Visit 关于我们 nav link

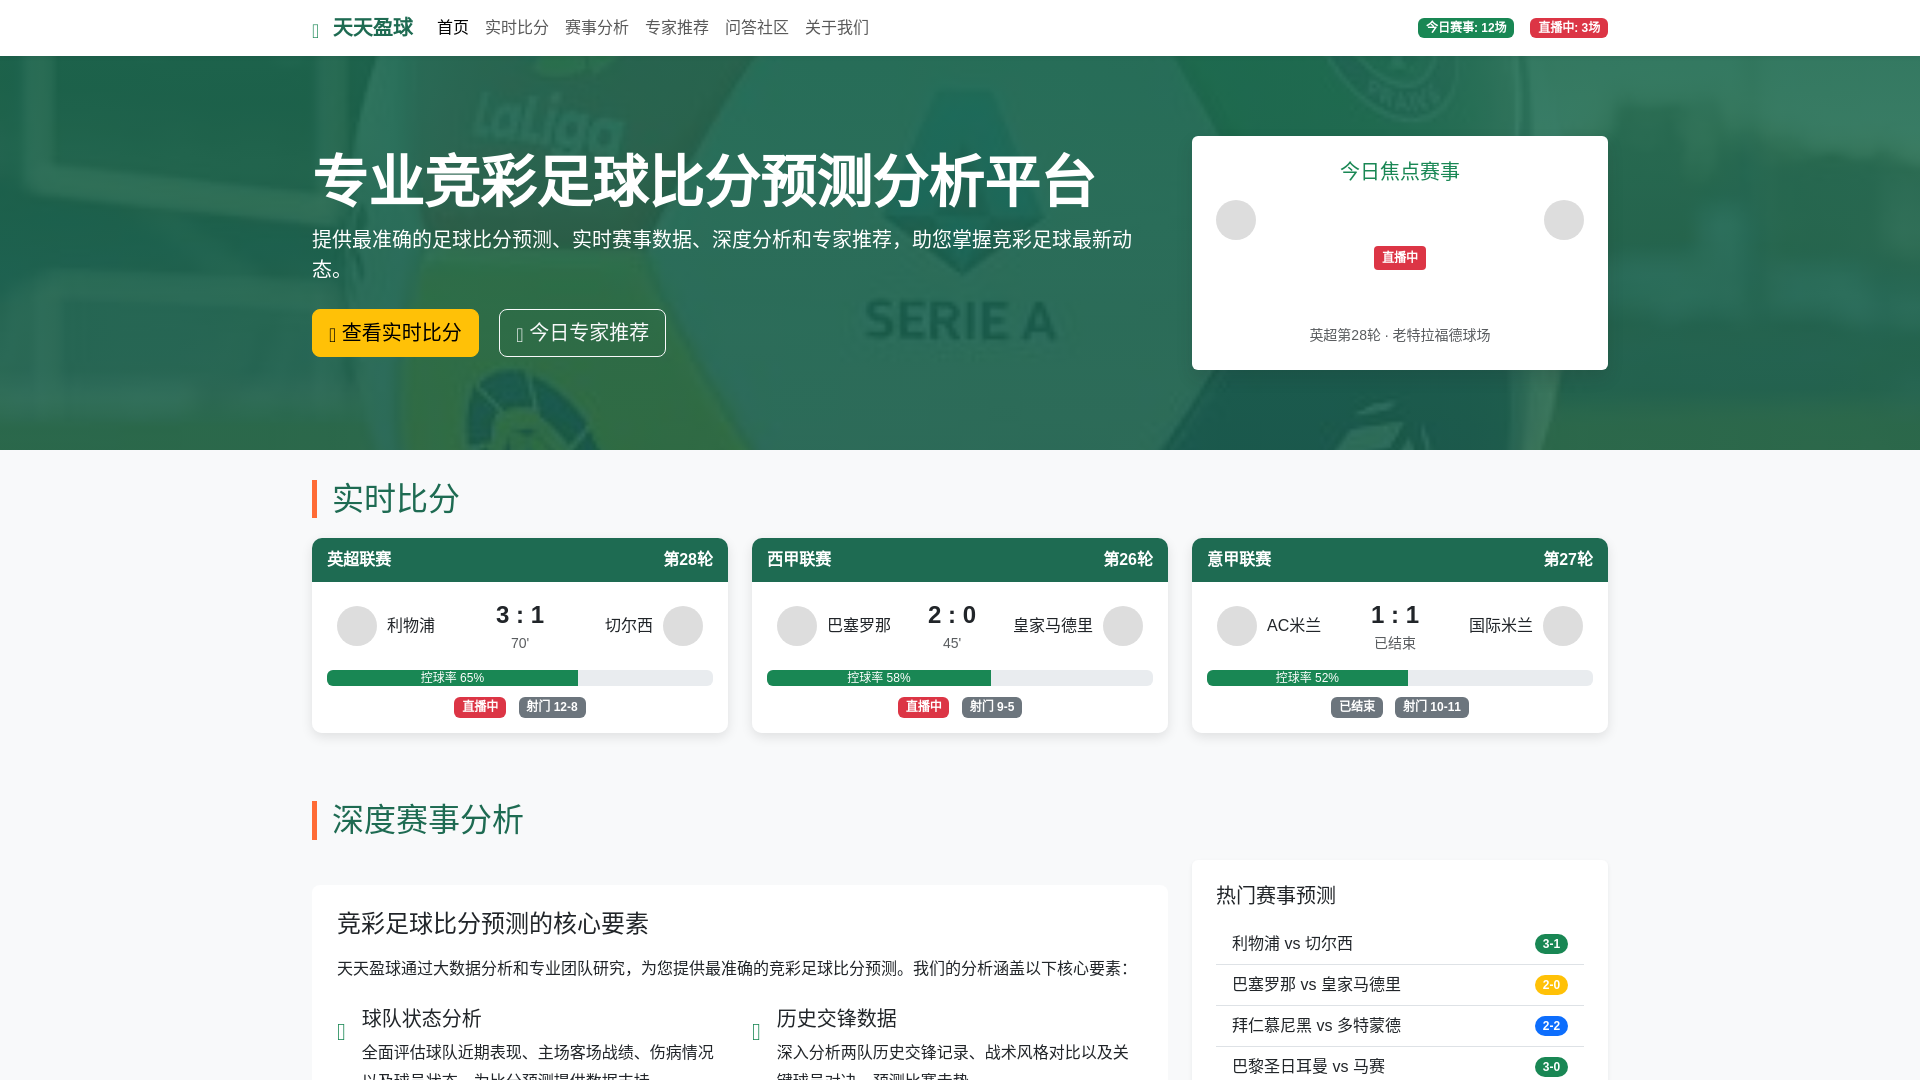point(837,28)
